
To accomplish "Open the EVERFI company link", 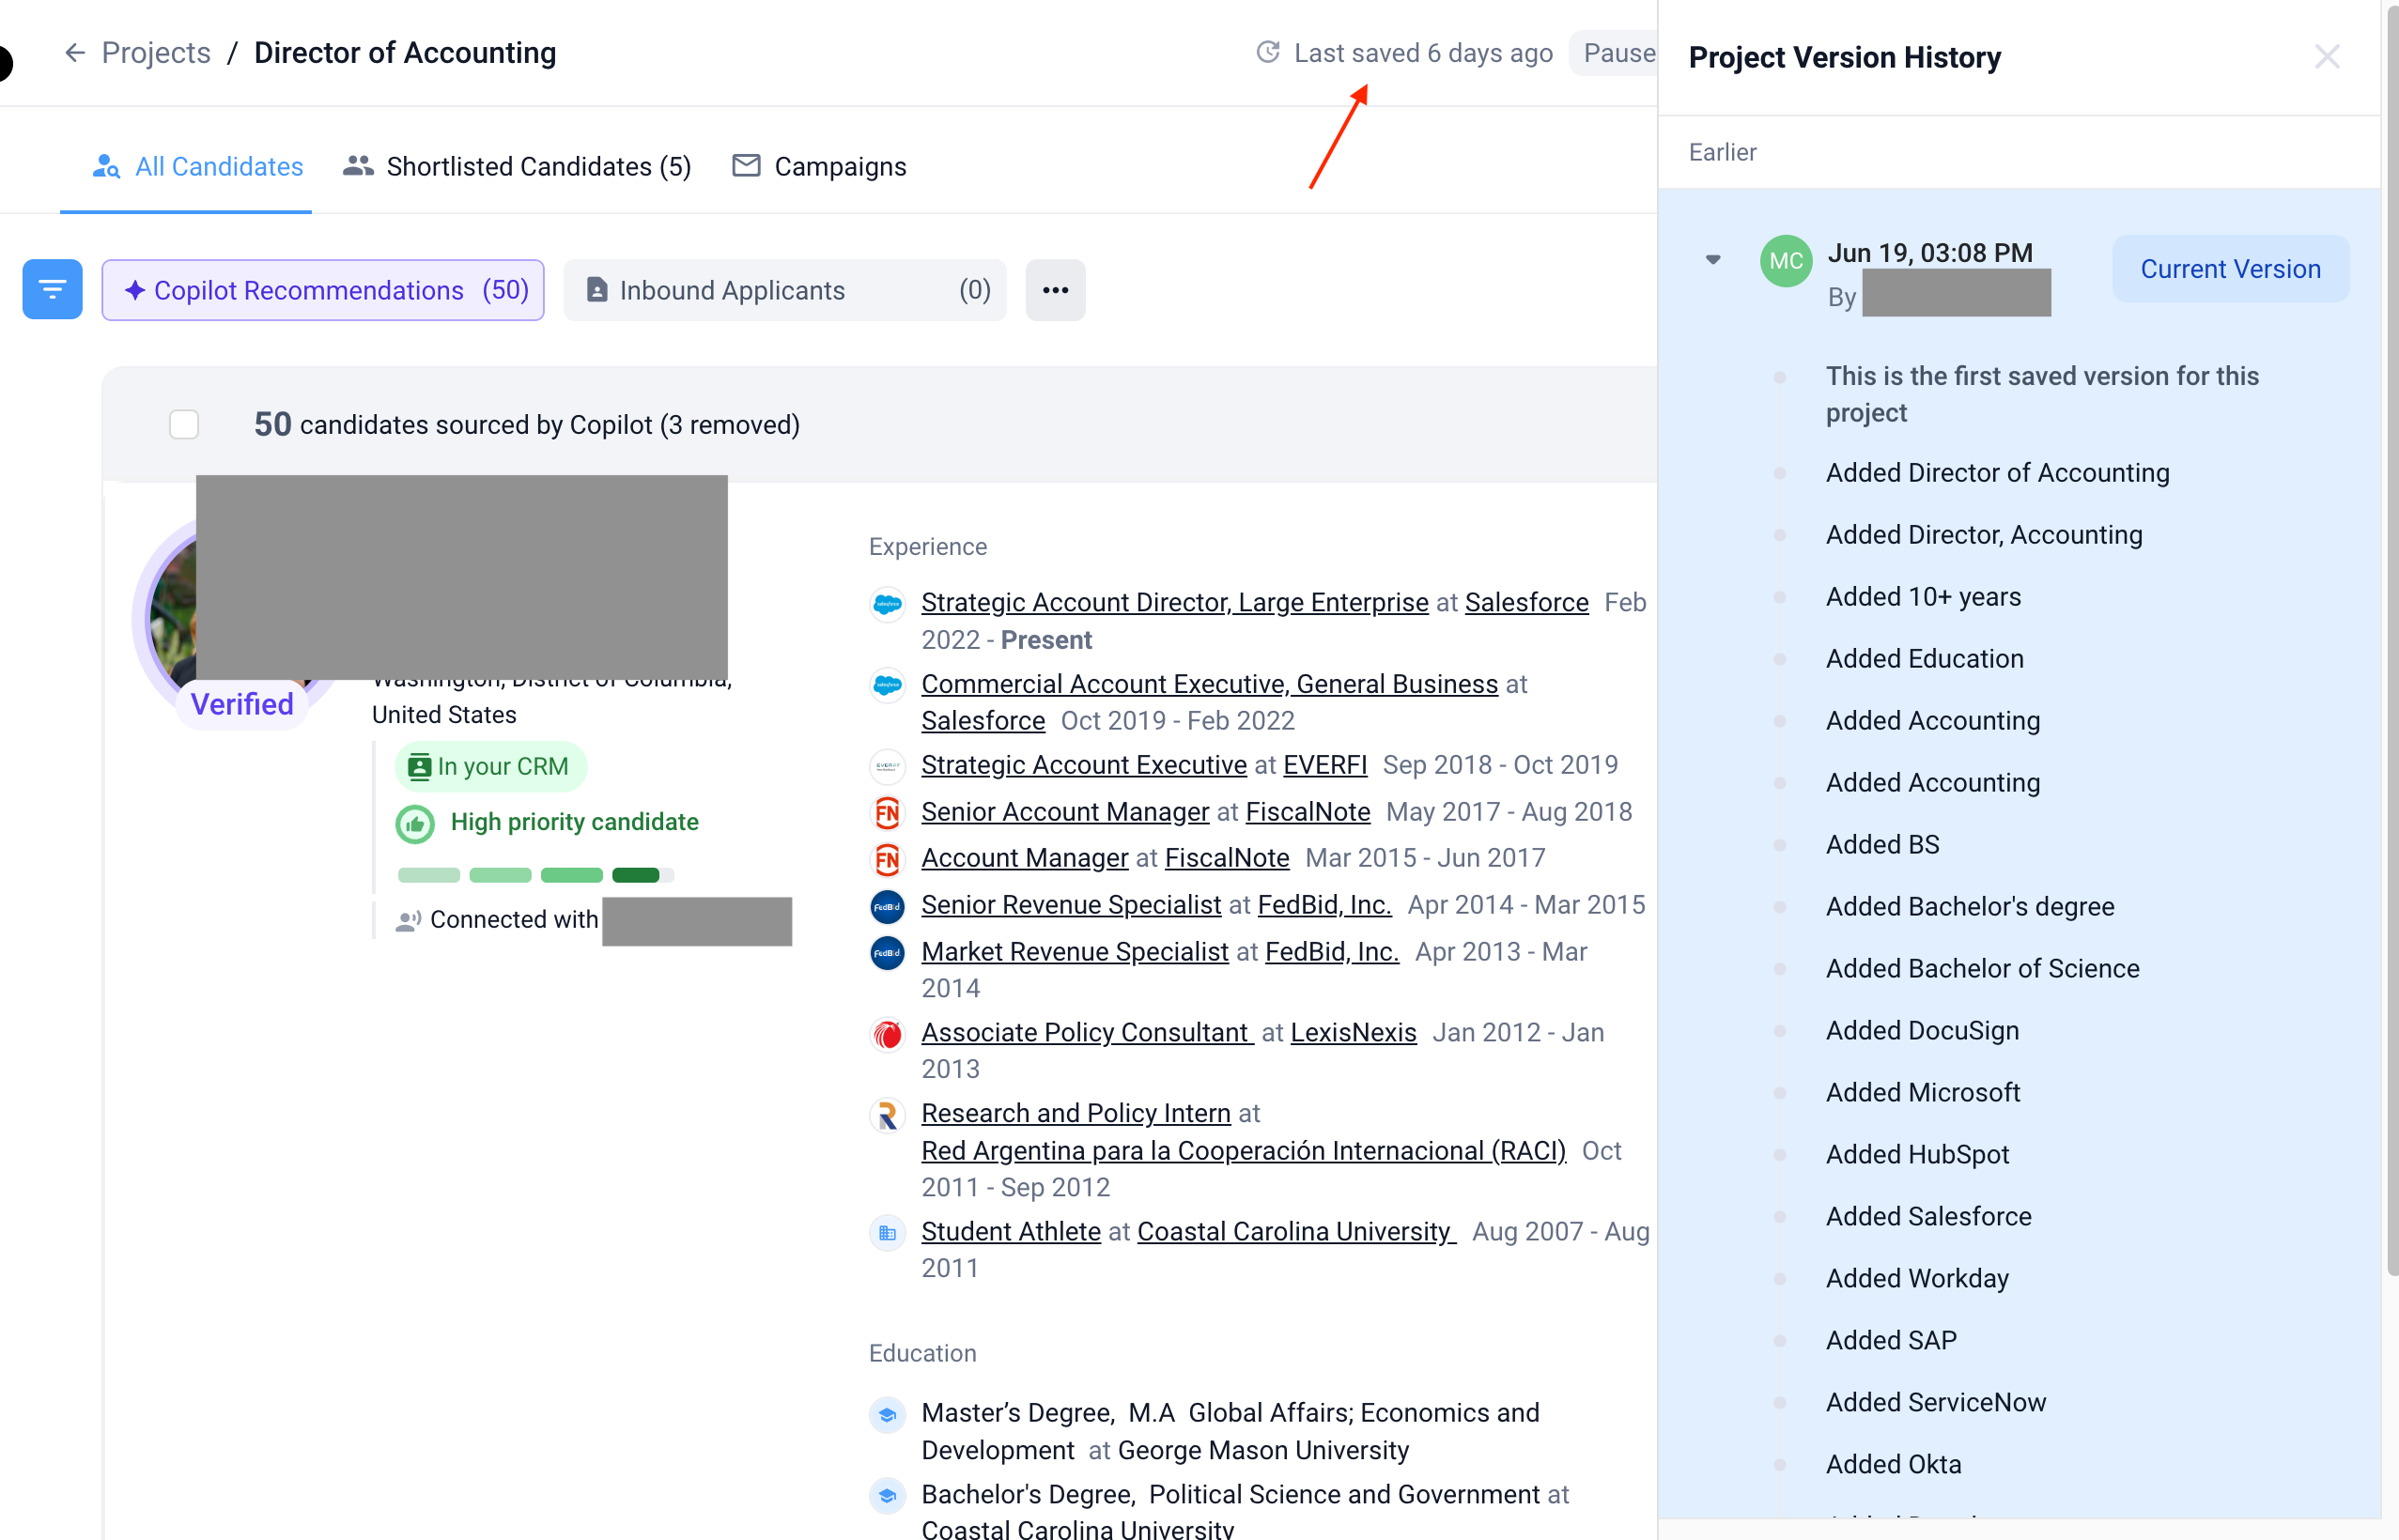I will point(1324,765).
